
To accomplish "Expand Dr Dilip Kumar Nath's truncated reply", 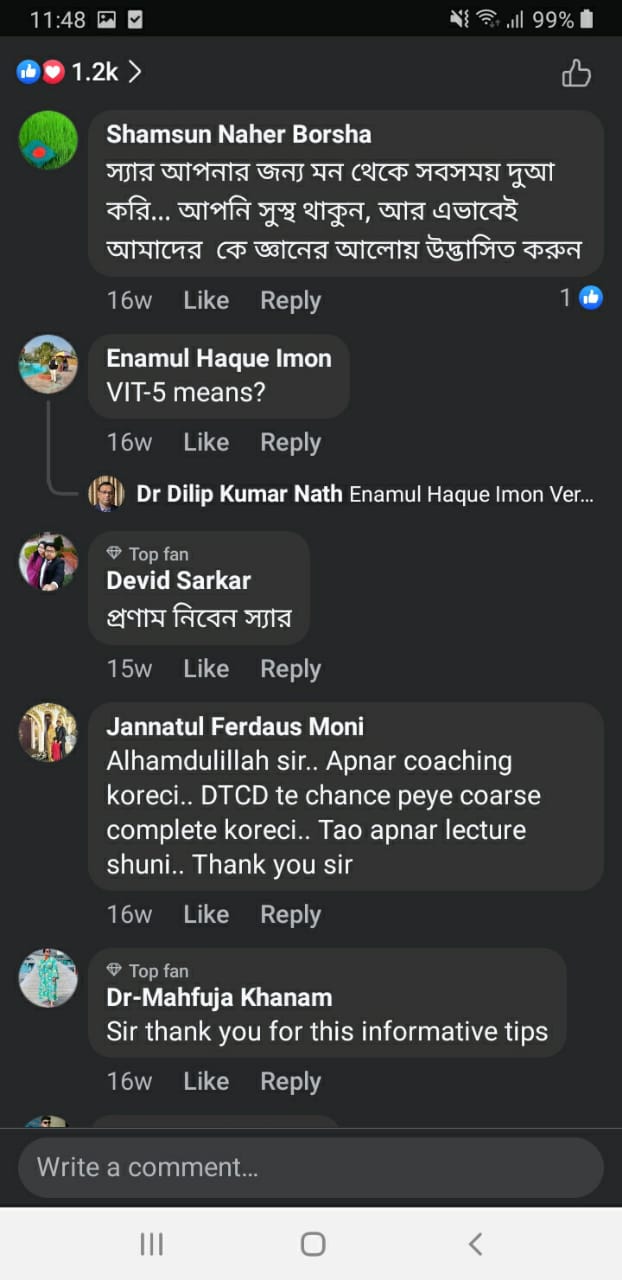I will pyautogui.click(x=470, y=494).
